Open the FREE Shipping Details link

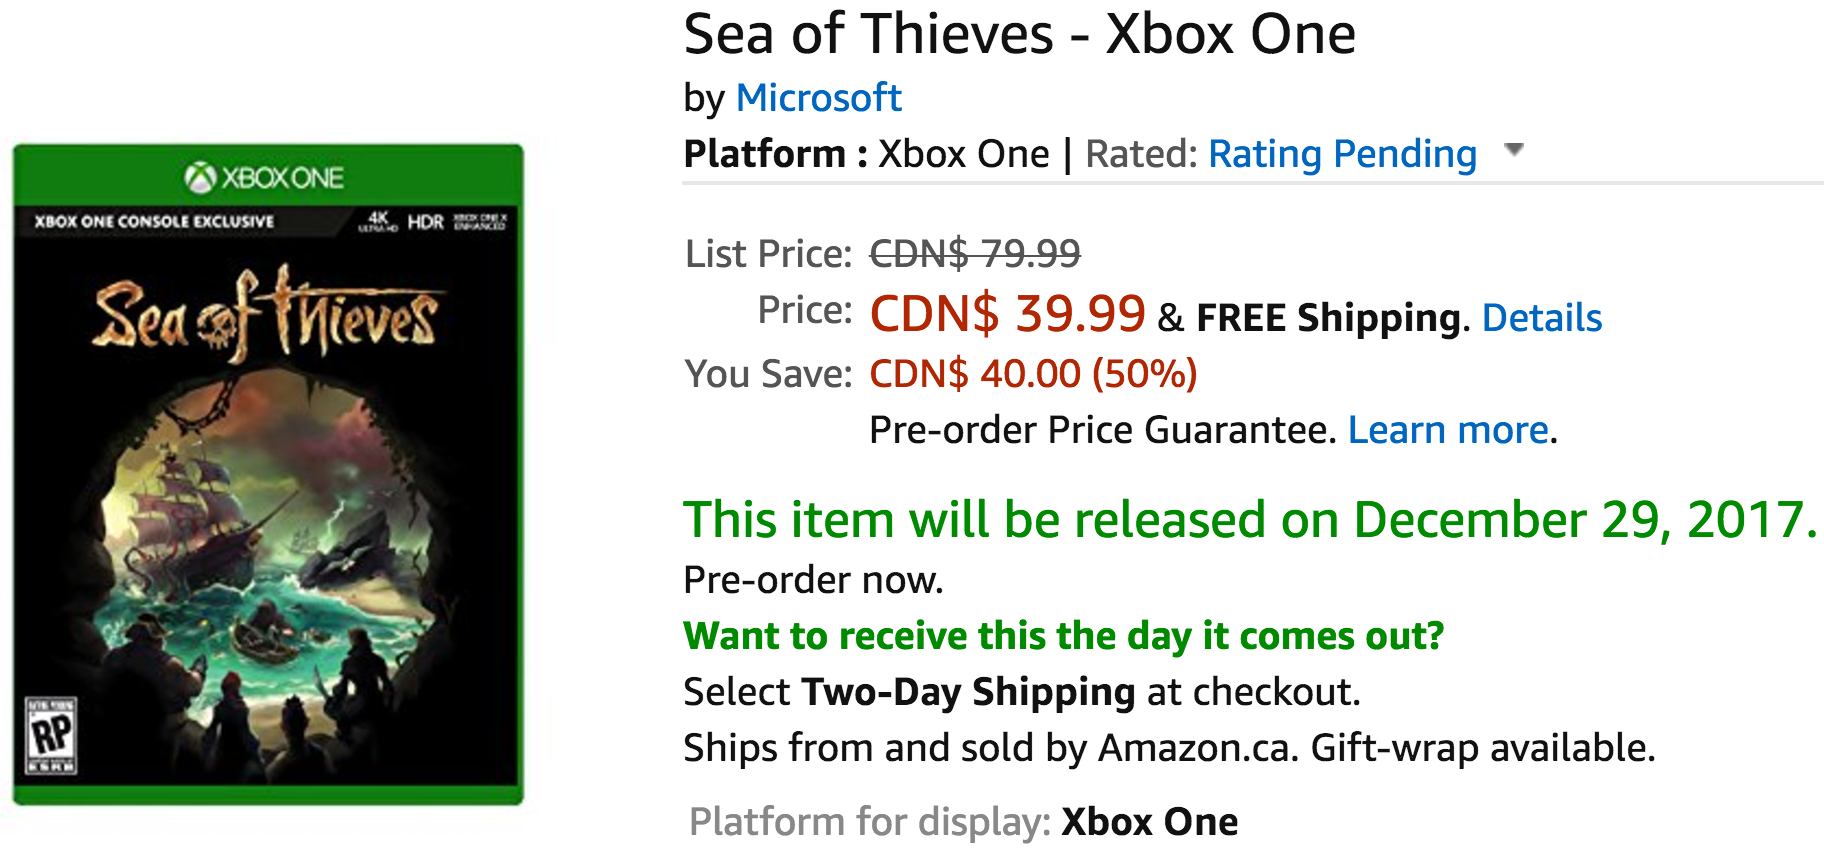[1542, 318]
